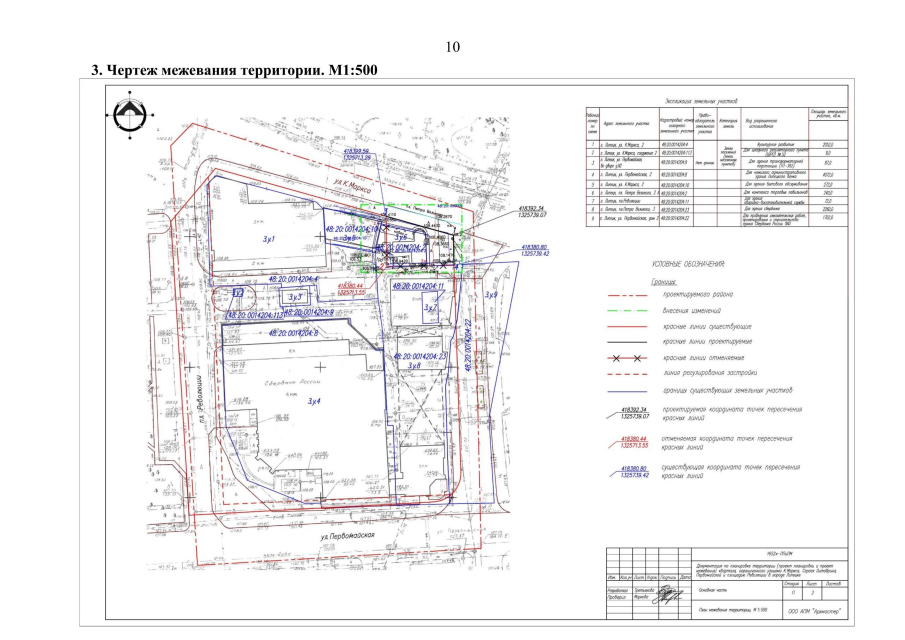905x640 pixels.
Task: Click the page number 10
Action: pyautogui.click(x=452, y=47)
